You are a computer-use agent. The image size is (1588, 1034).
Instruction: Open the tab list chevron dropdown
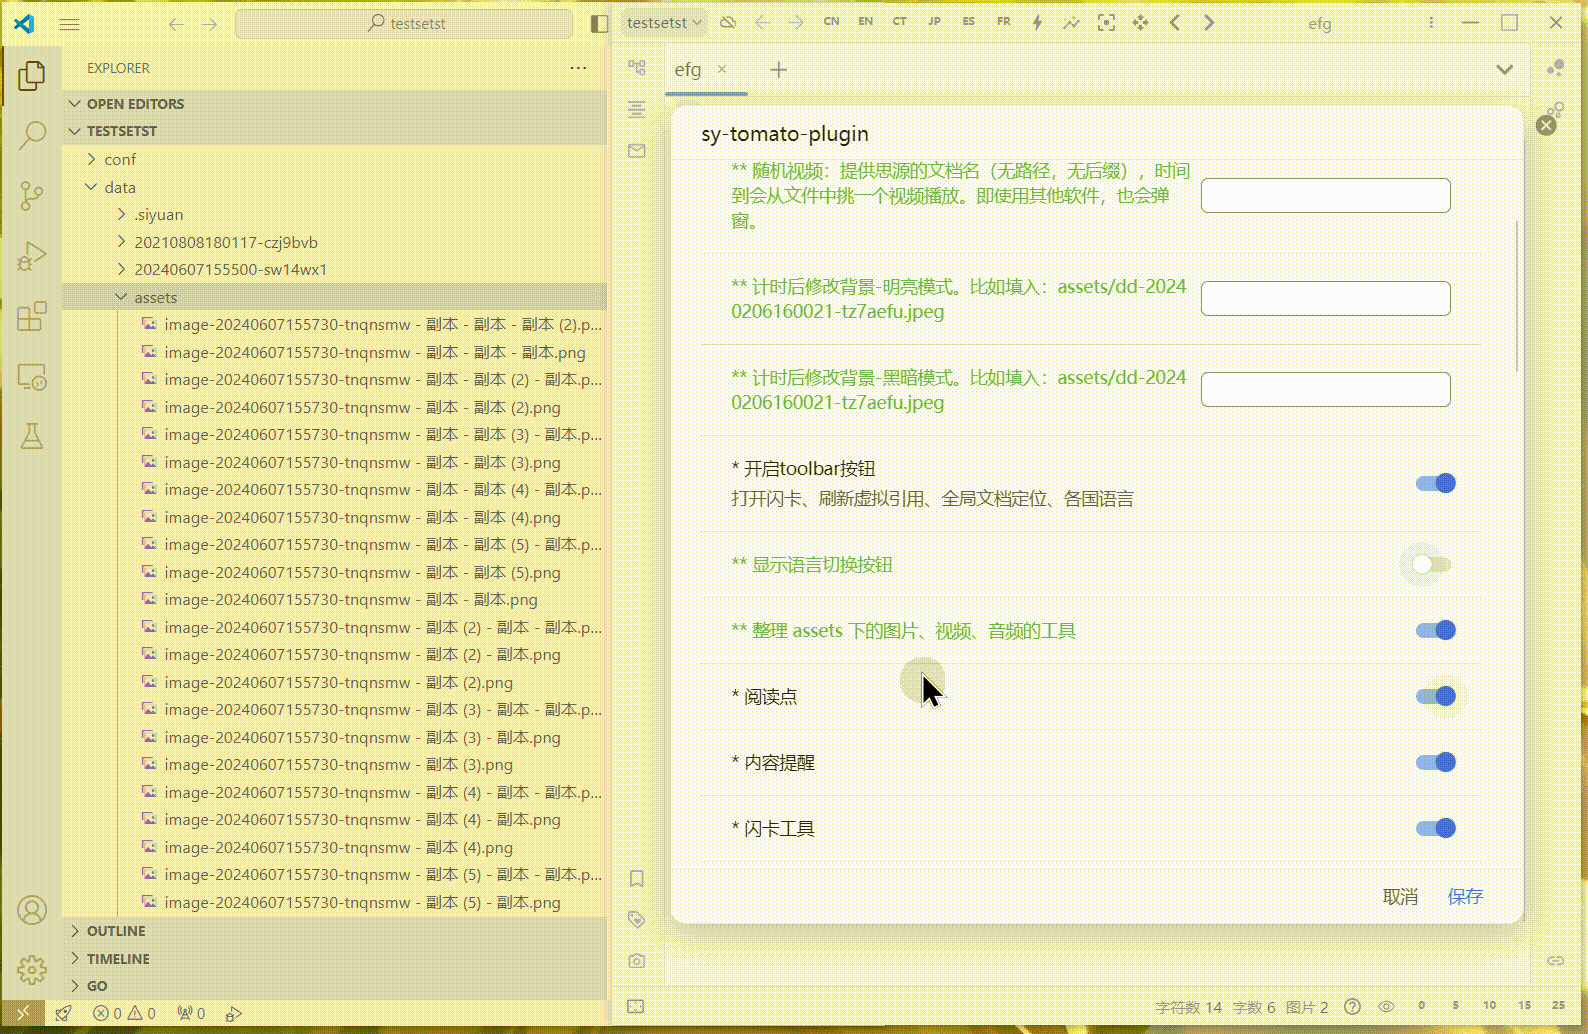pyautogui.click(x=1504, y=69)
